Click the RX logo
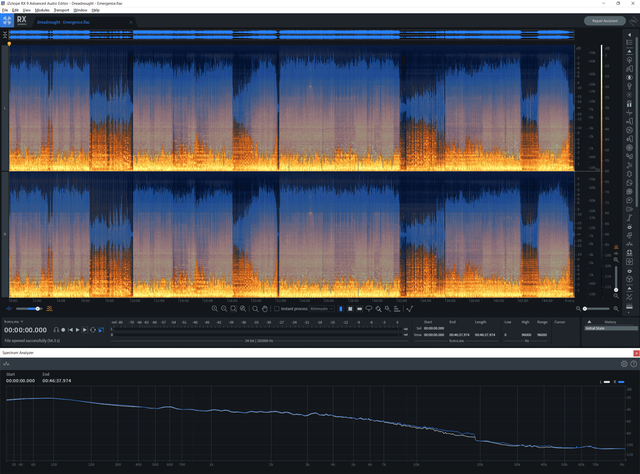This screenshot has width=640, height=474. pos(22,20)
